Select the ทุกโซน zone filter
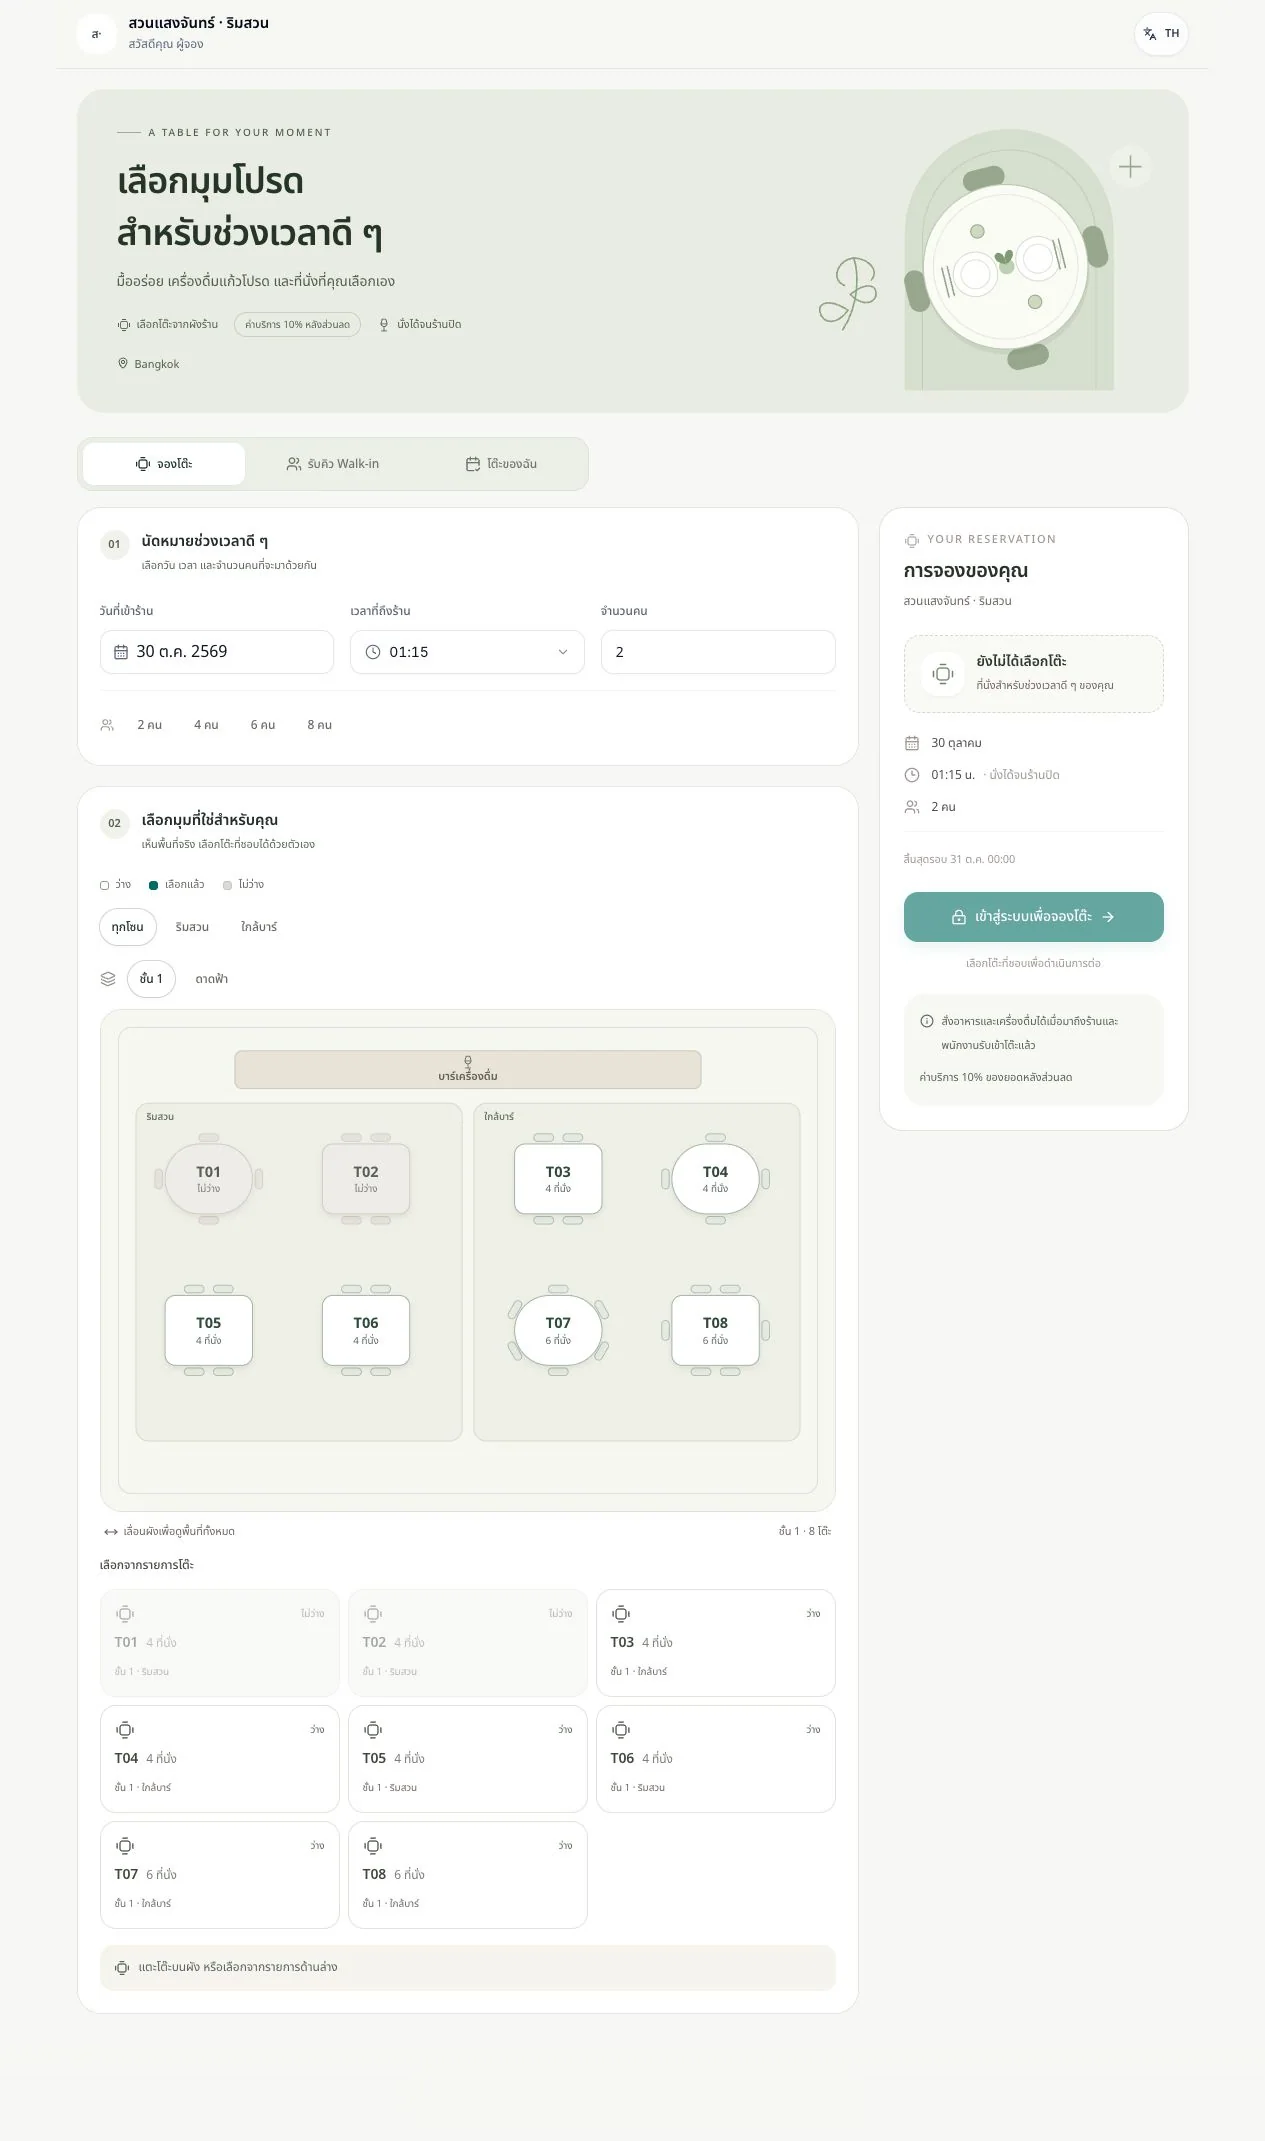Viewport: 1265px width, 2141px height. coord(128,927)
